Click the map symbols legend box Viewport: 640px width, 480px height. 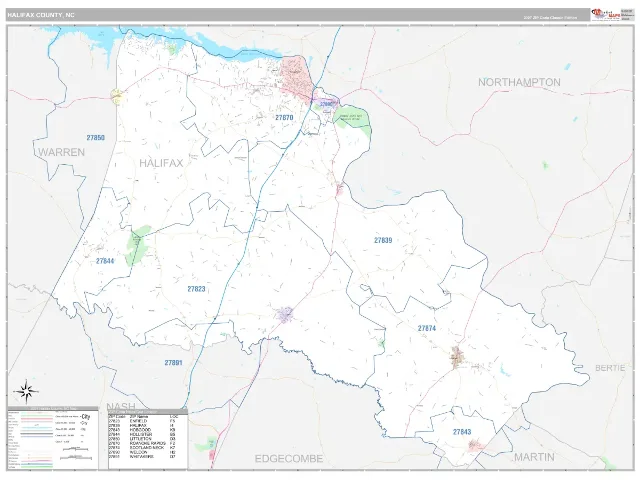53,439
